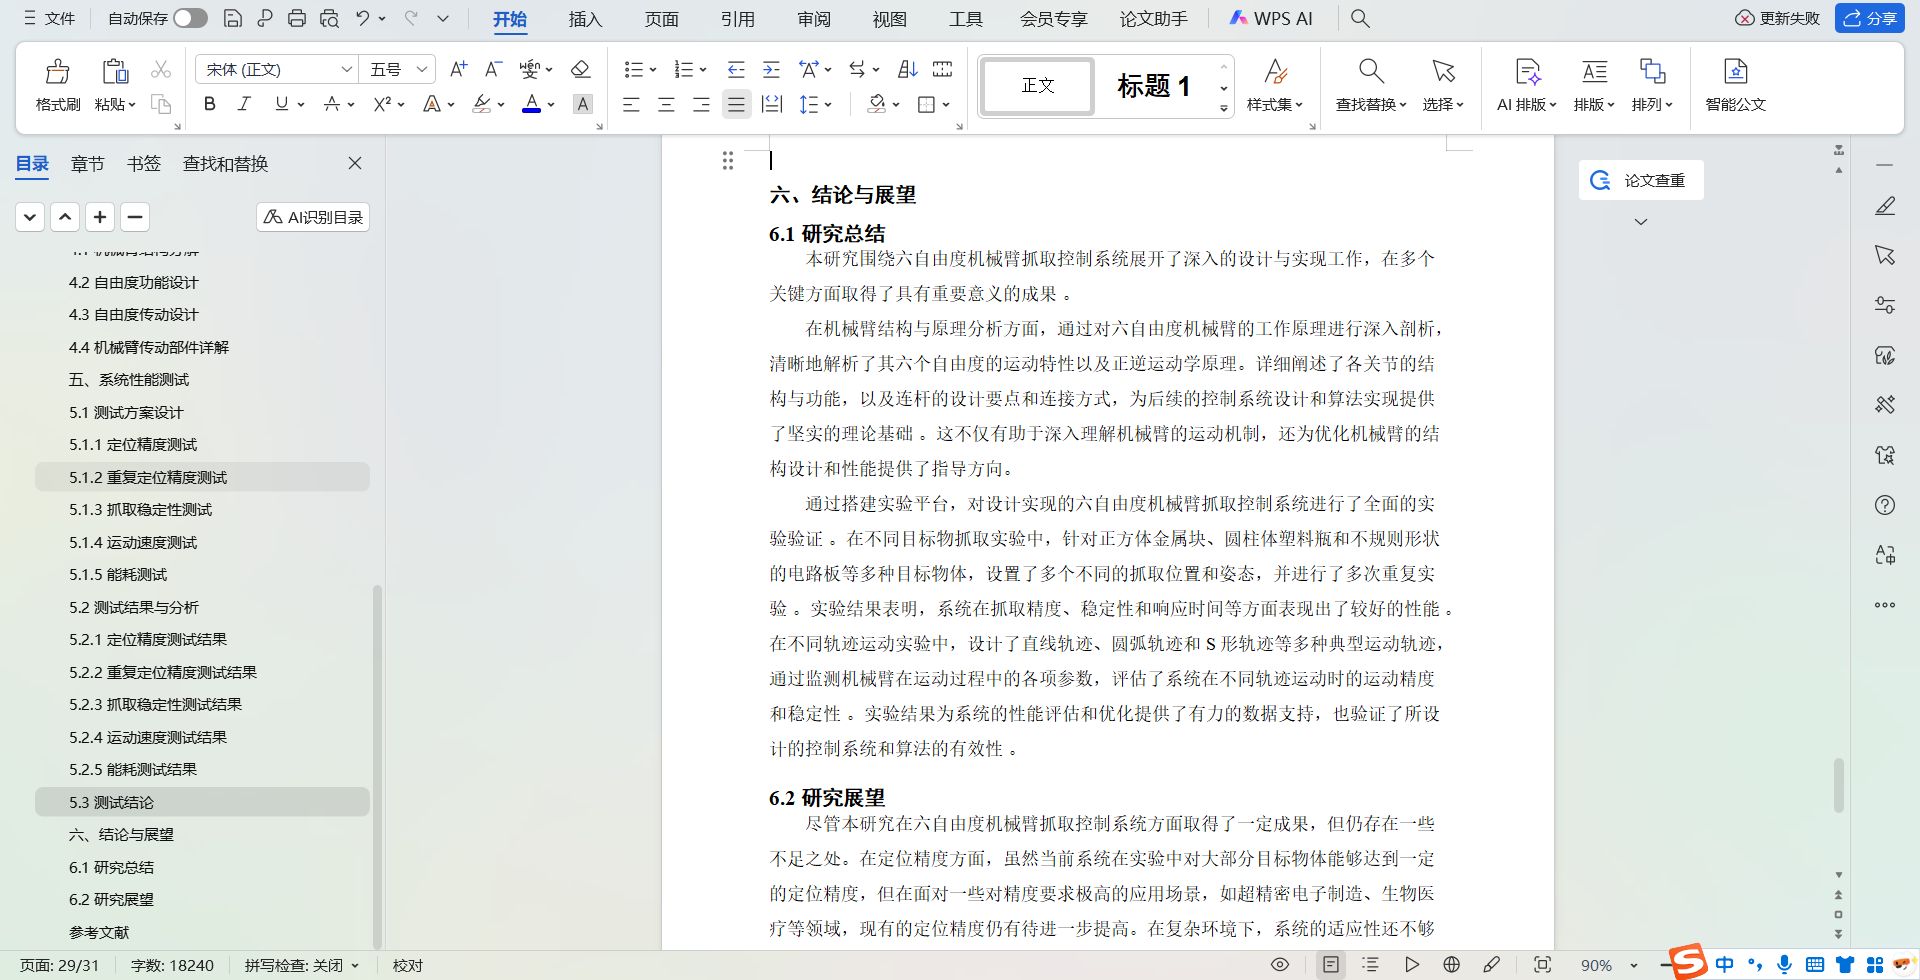The width and height of the screenshot is (1920, 980).
Task: Expand the chevron below 论文查重
Action: (1641, 222)
